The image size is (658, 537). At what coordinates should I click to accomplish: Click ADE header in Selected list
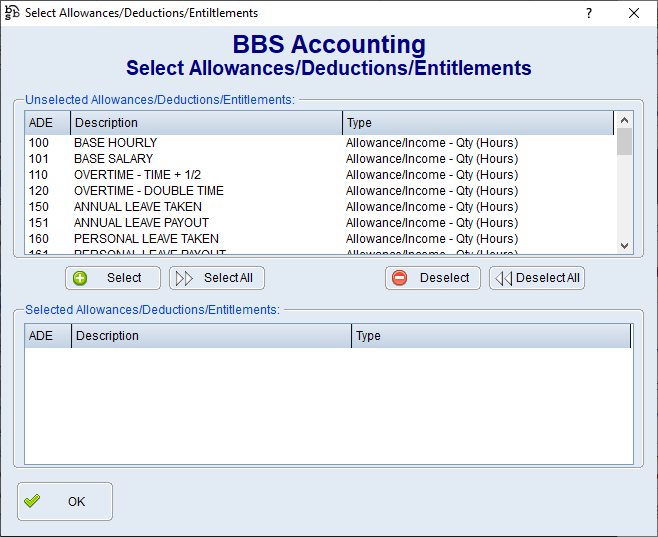tap(48, 336)
